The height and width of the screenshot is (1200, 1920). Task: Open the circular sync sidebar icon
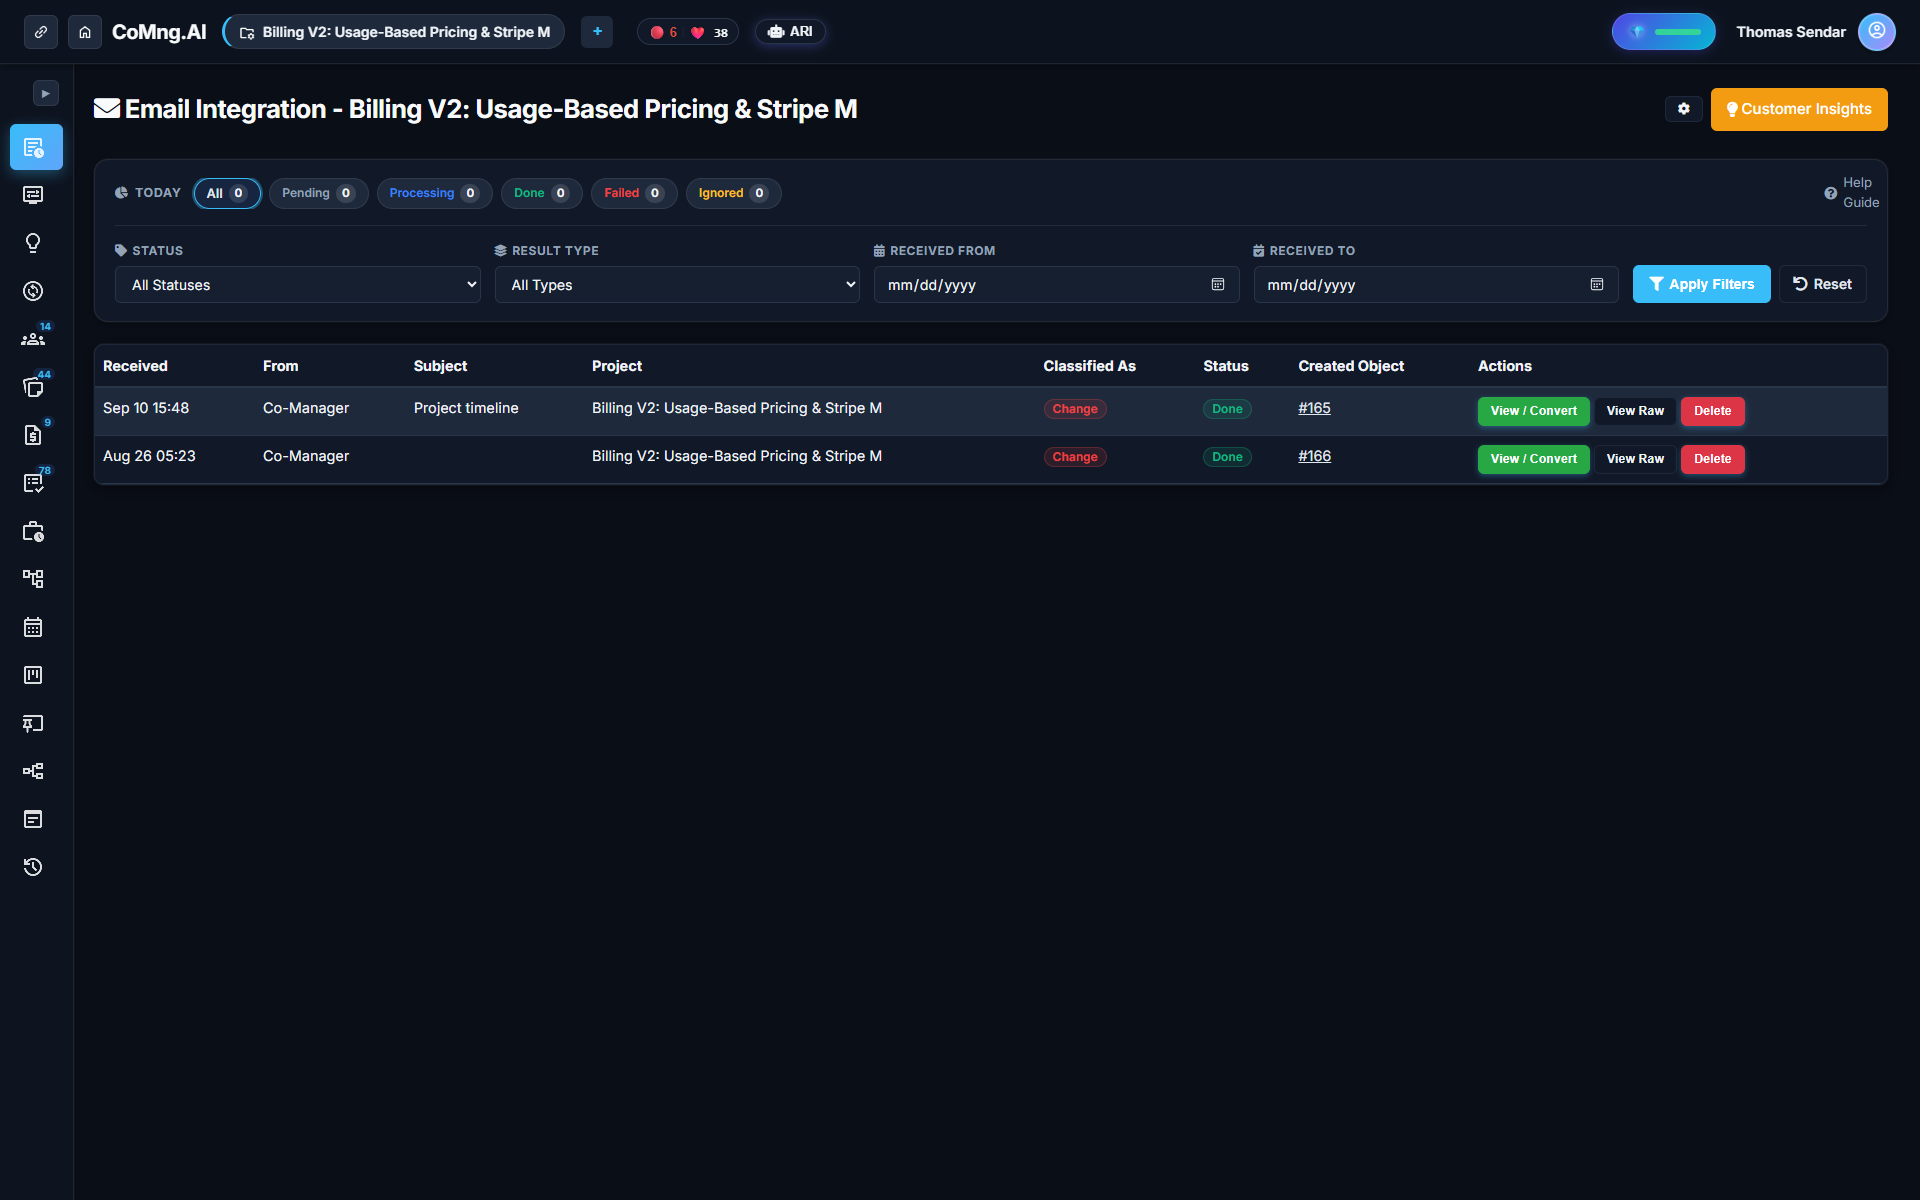(33, 291)
